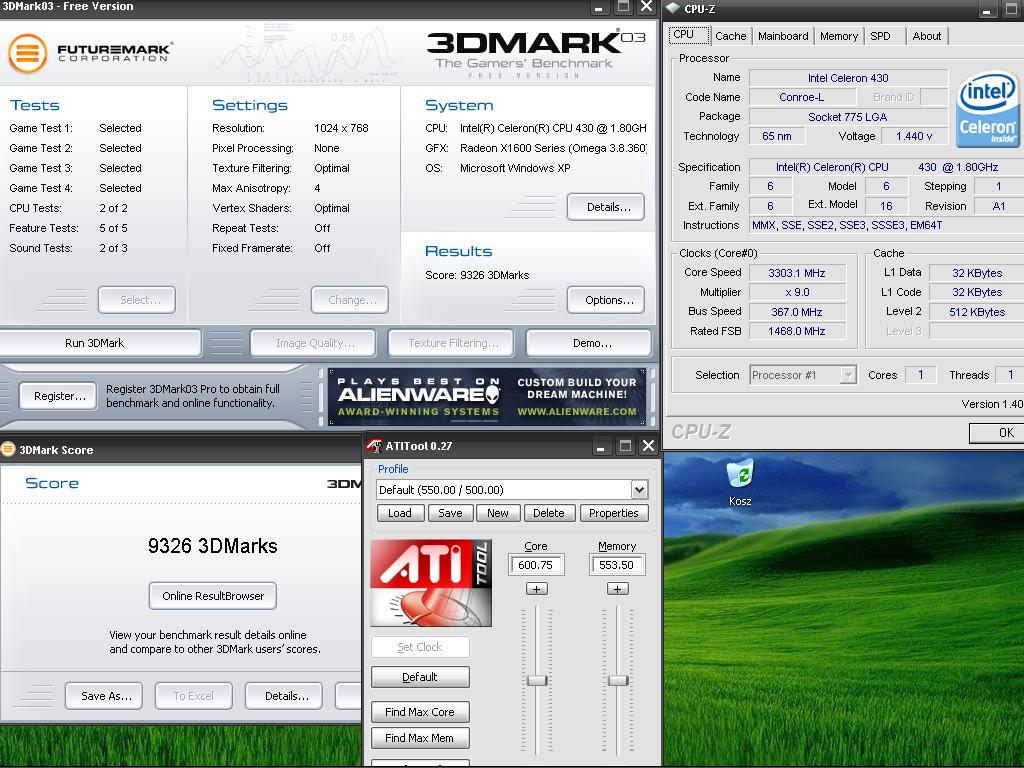Open system Details in 3DMark03
The image size is (1024, 768).
pos(606,207)
